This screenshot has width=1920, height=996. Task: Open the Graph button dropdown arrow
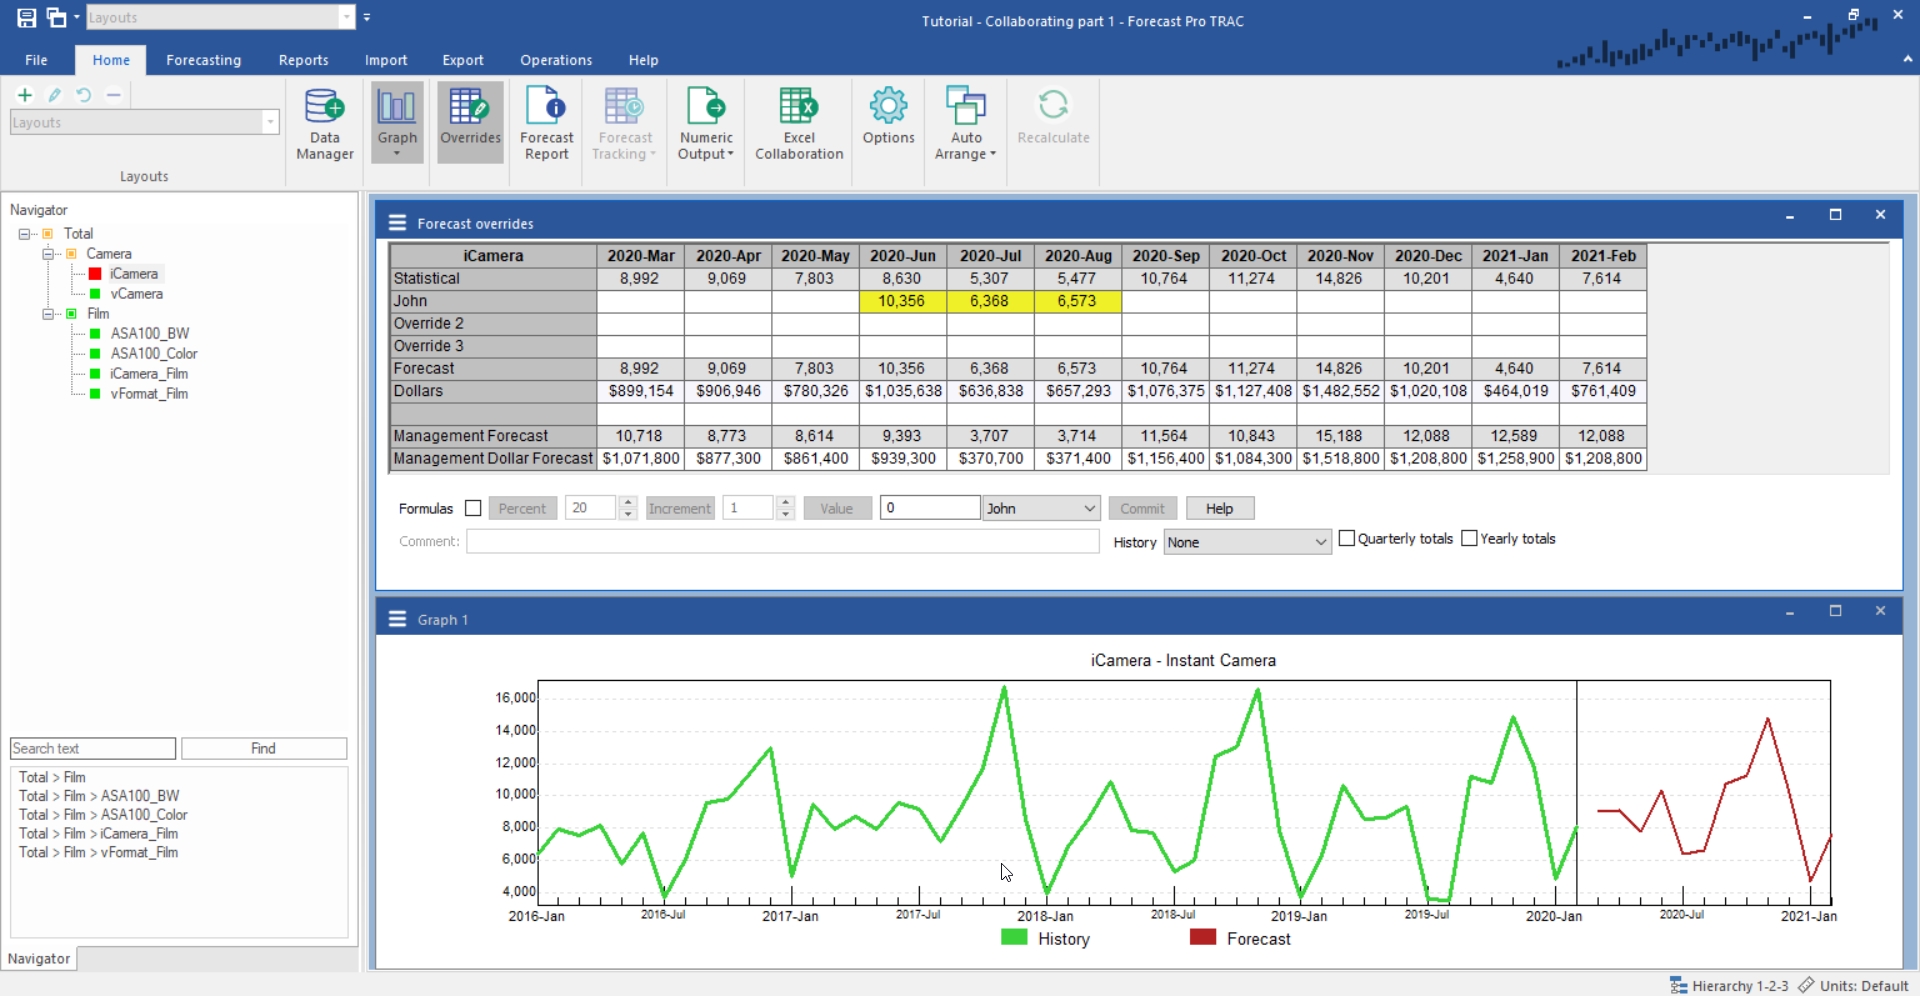(397, 155)
